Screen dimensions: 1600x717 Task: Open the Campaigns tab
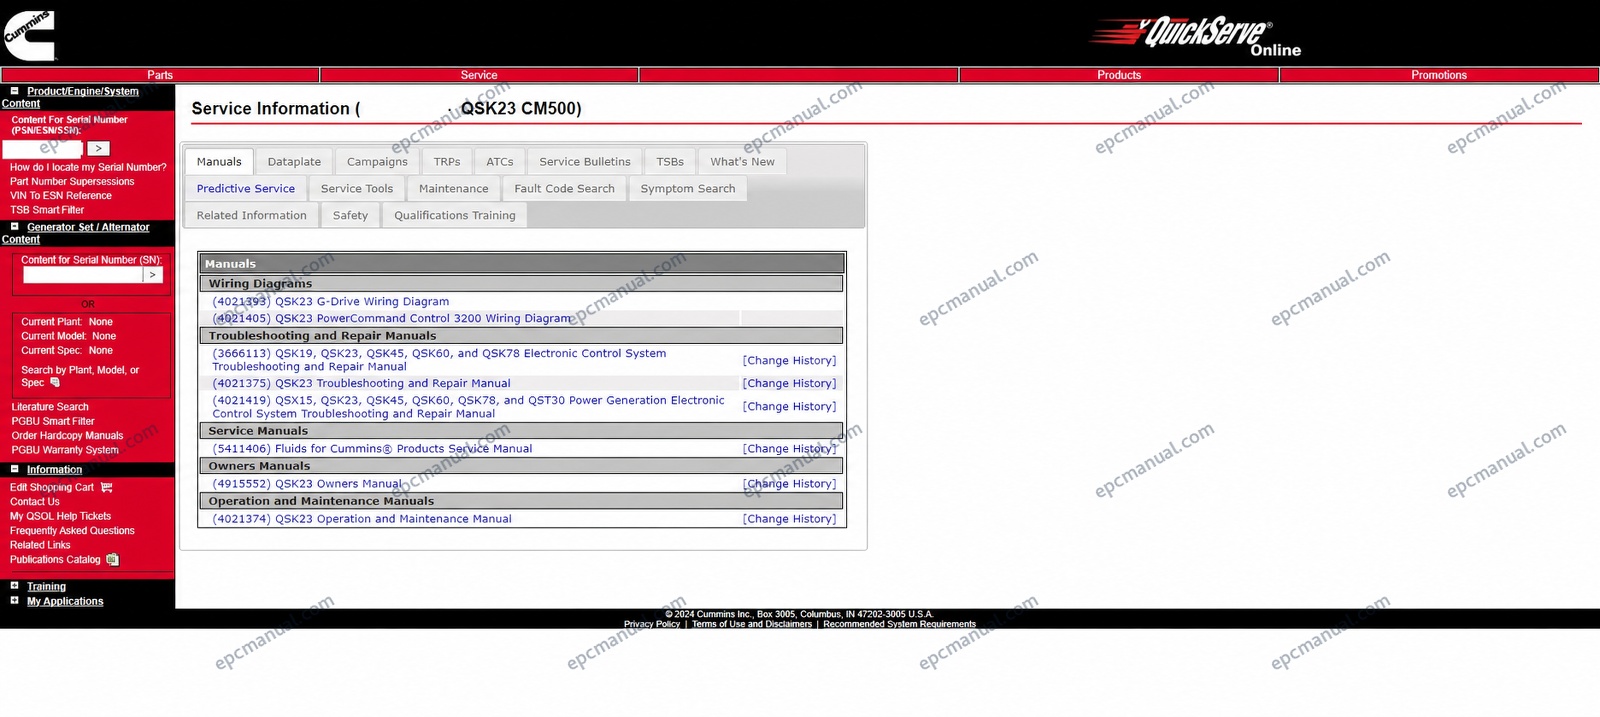point(377,161)
